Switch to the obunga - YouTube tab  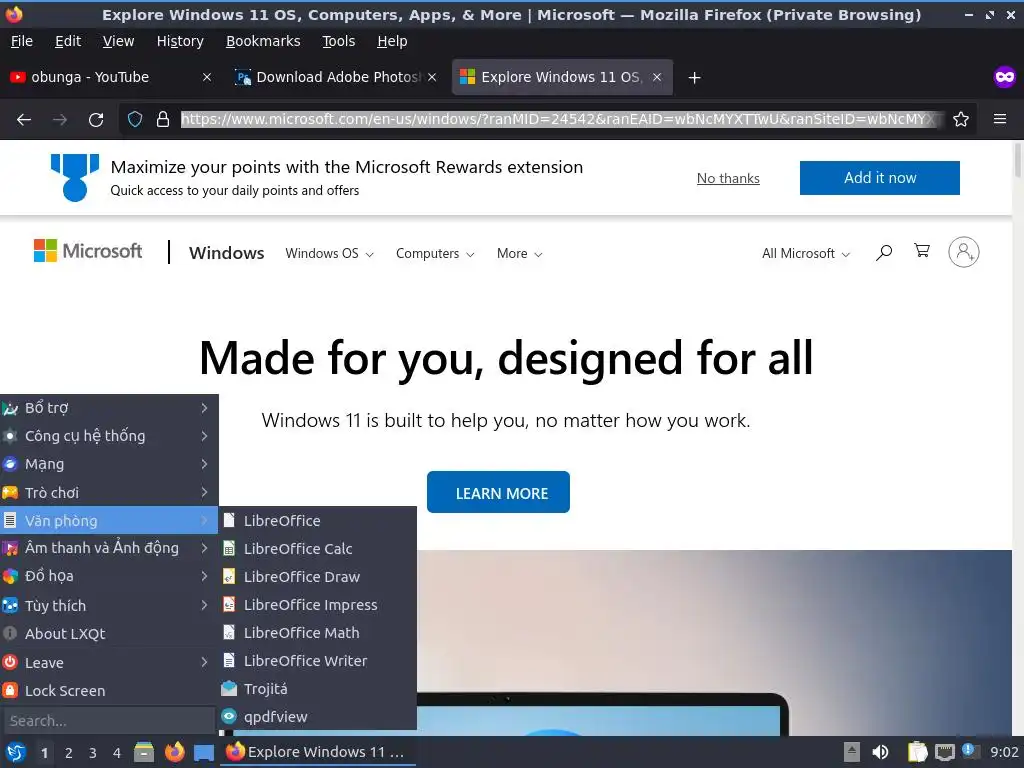104,77
